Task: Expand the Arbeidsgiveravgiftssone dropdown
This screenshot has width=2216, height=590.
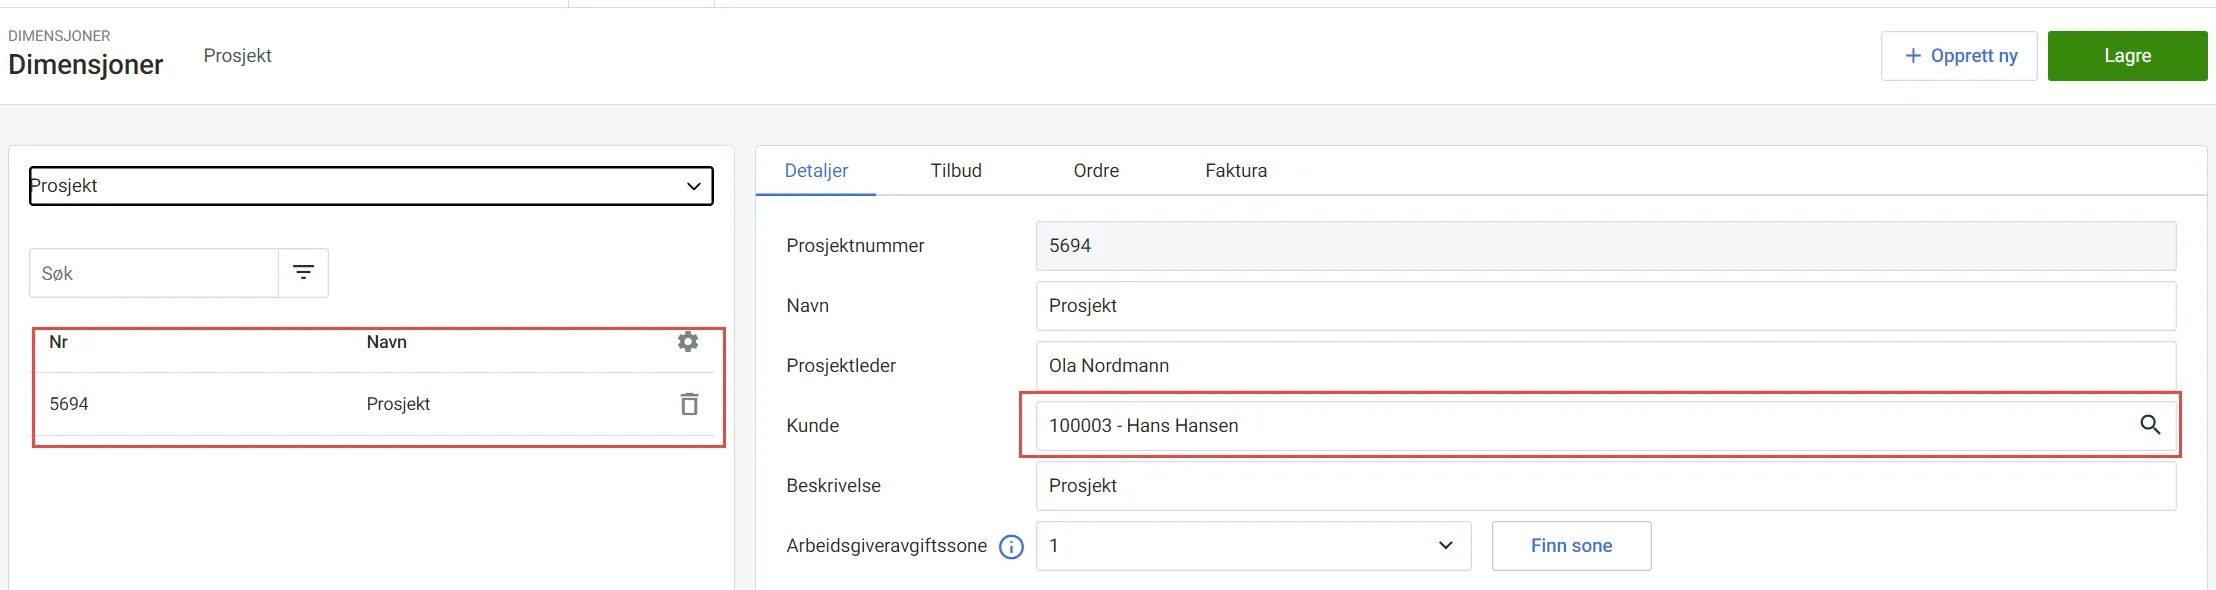Action: coord(1253,546)
